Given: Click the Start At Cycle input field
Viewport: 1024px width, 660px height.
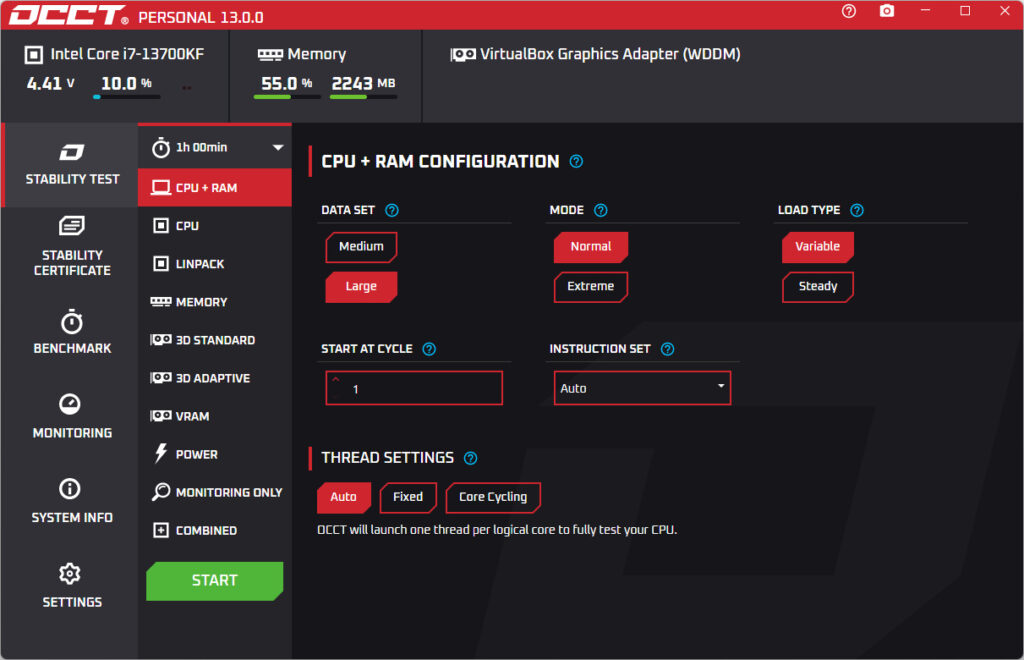Looking at the screenshot, I should [414, 388].
